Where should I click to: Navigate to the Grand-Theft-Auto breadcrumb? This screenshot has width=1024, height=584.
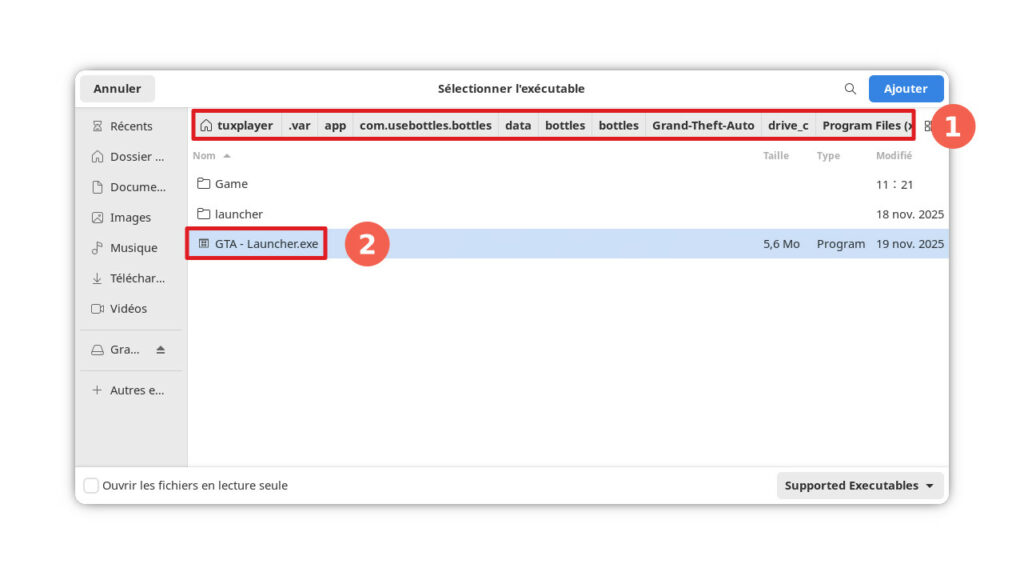click(x=703, y=126)
